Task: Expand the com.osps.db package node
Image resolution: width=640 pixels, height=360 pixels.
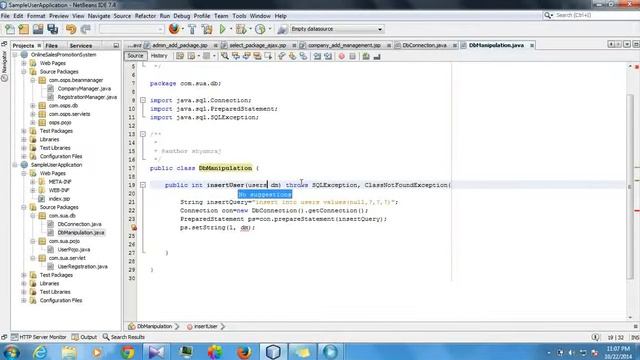Action: [x=33, y=106]
